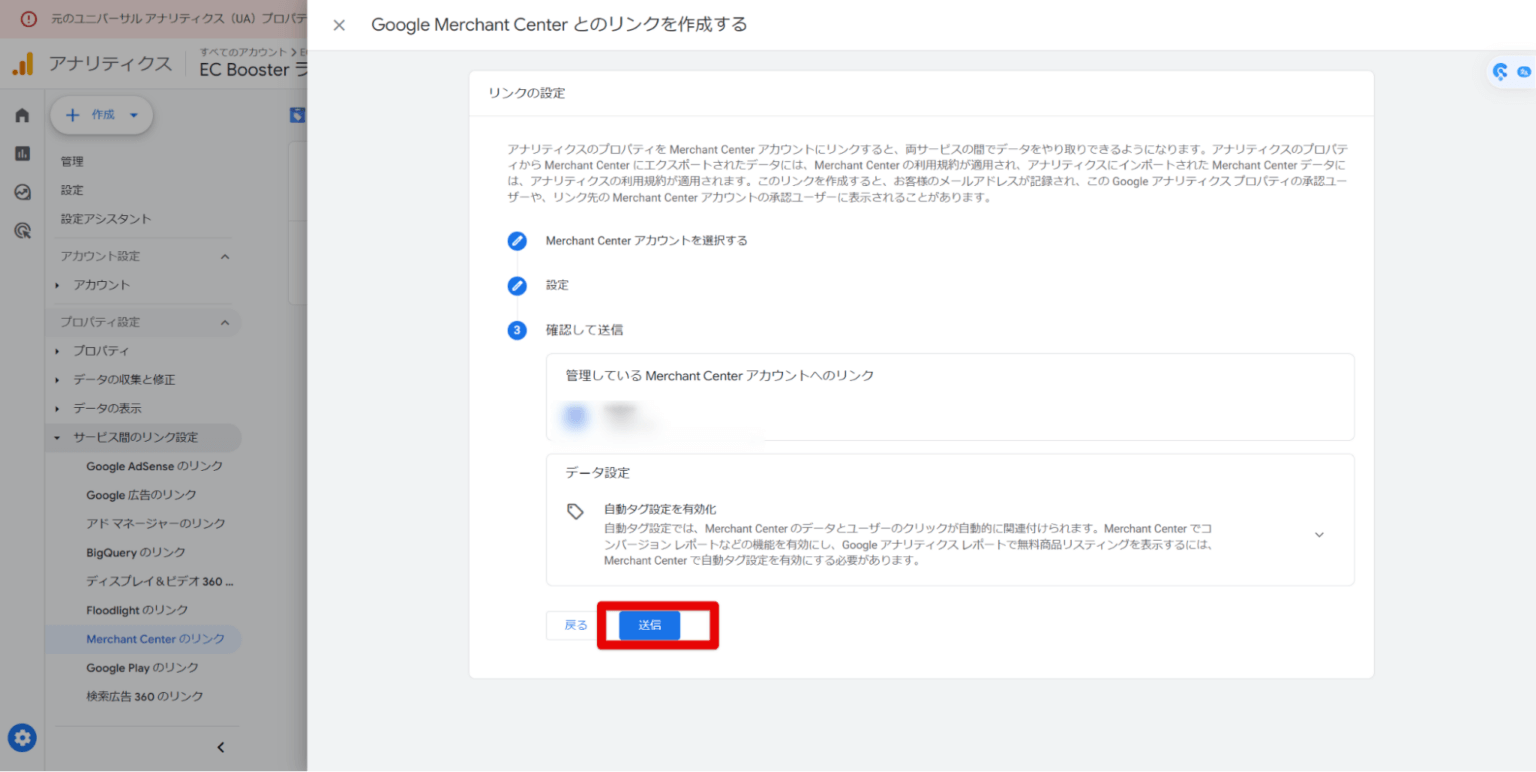1536x772 pixels.
Task: Click the pencil icon for the 設定 step
Action: coord(517,284)
